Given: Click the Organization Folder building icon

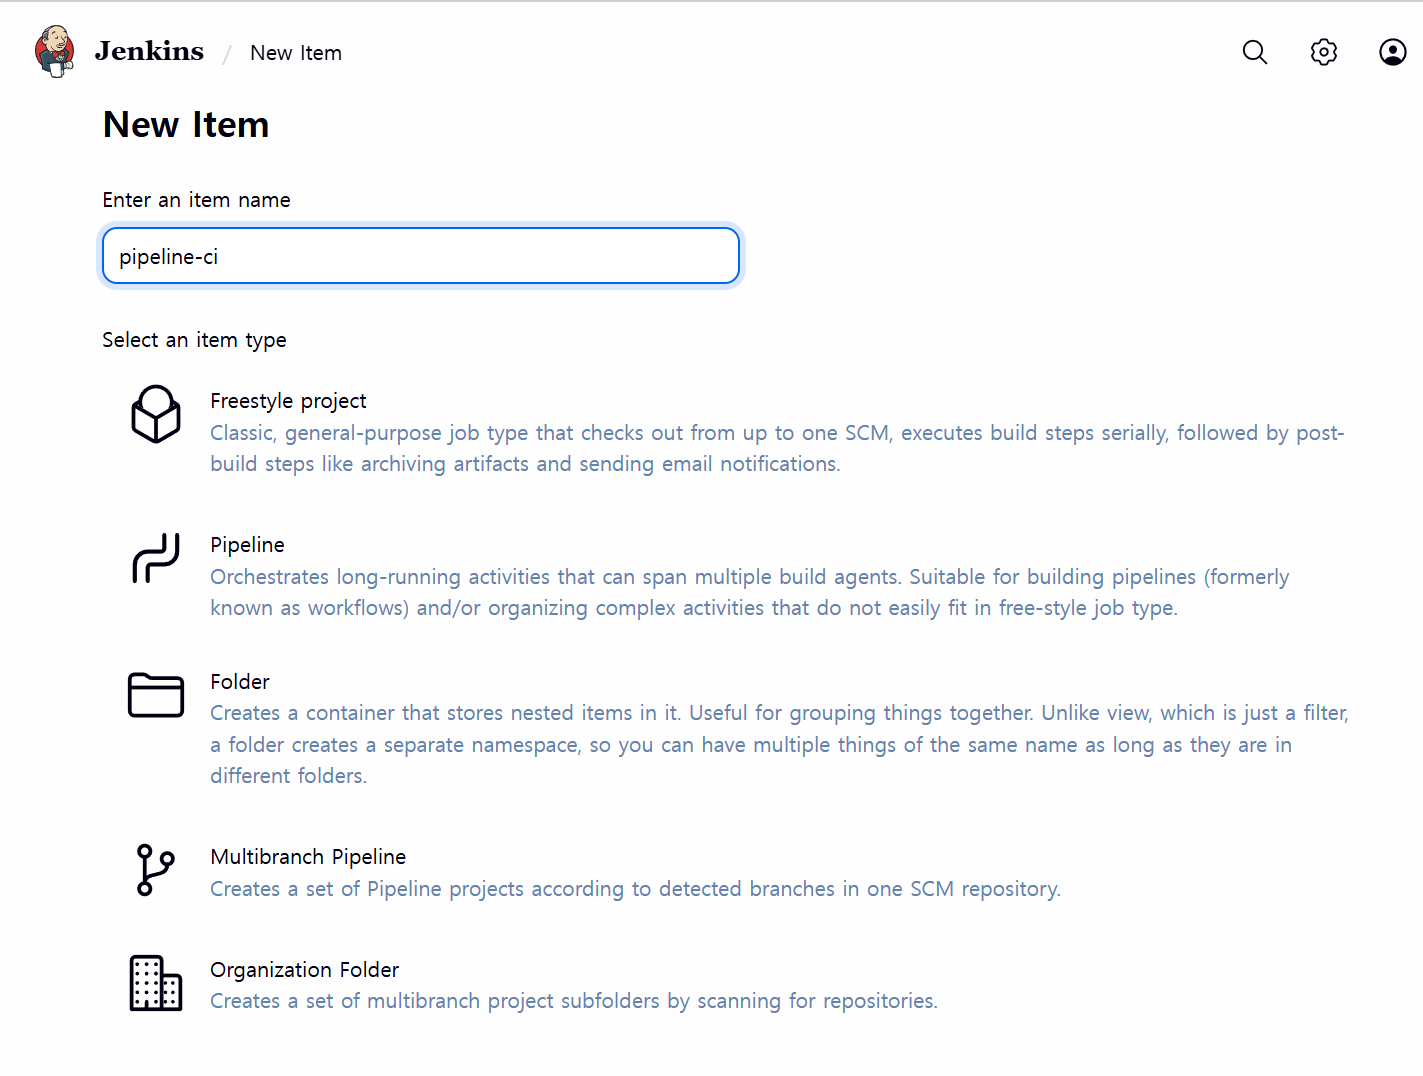Looking at the screenshot, I should tap(156, 983).
